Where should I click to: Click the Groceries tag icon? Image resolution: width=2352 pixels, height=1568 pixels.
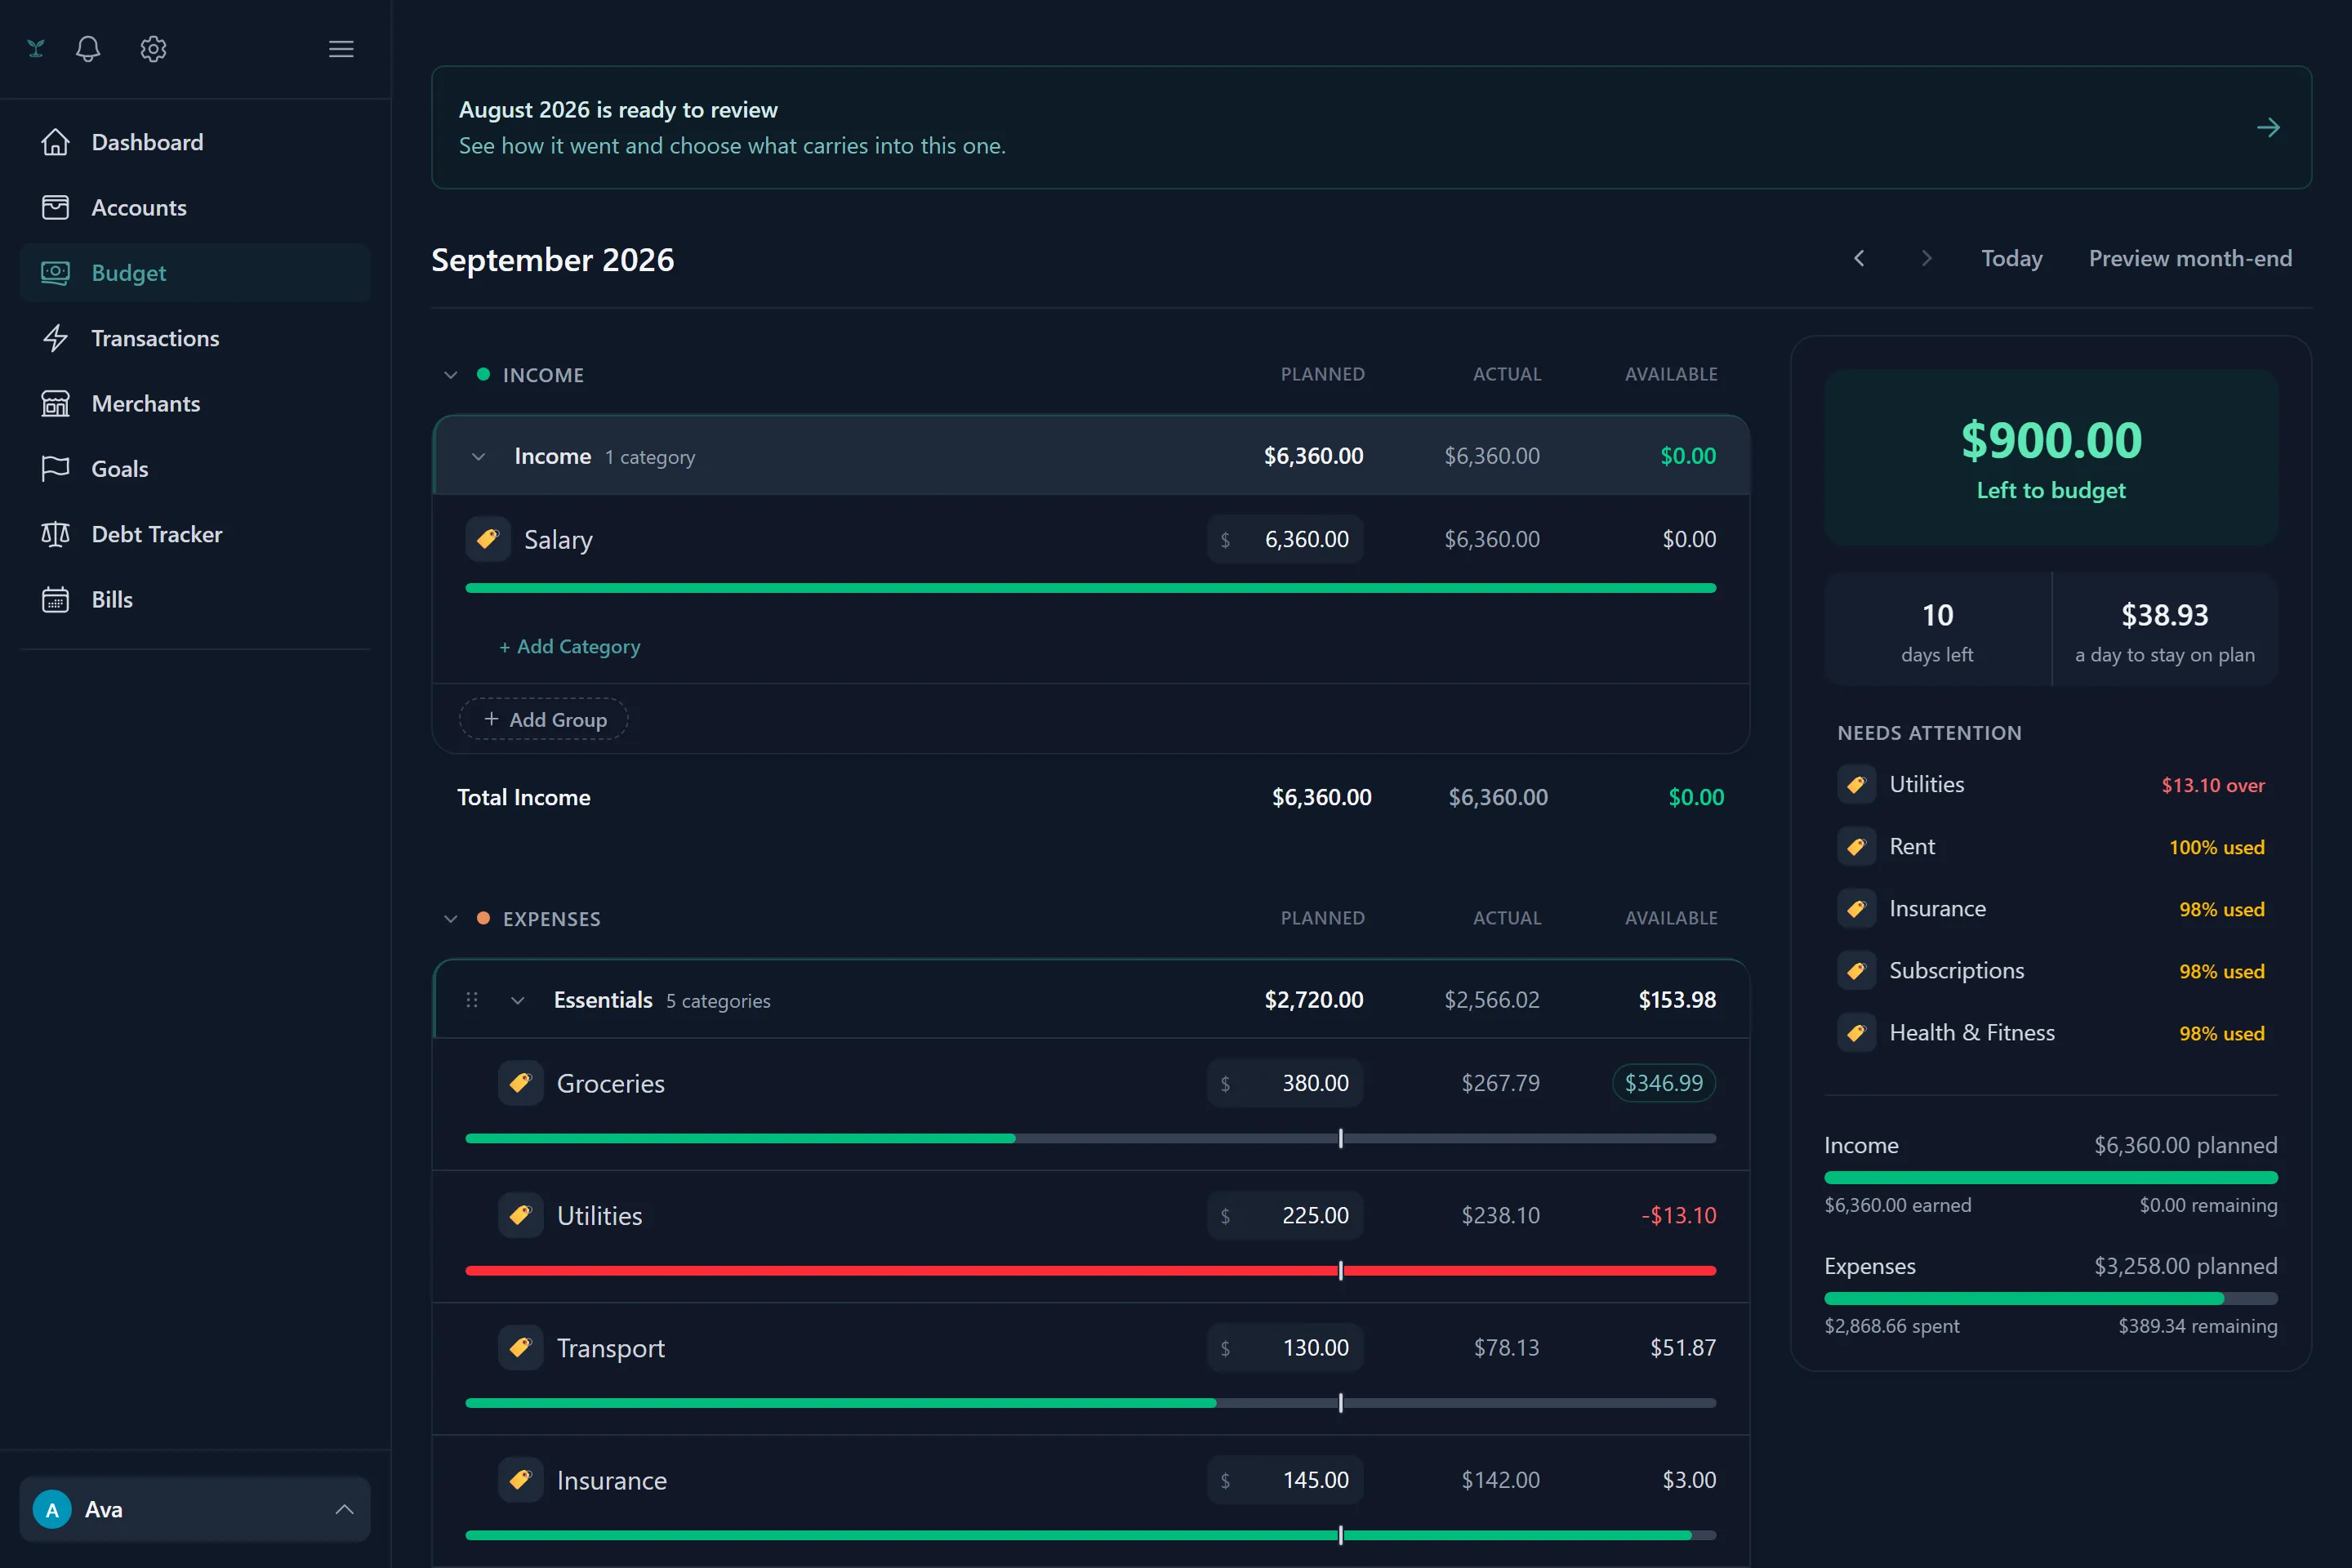[x=521, y=1083]
